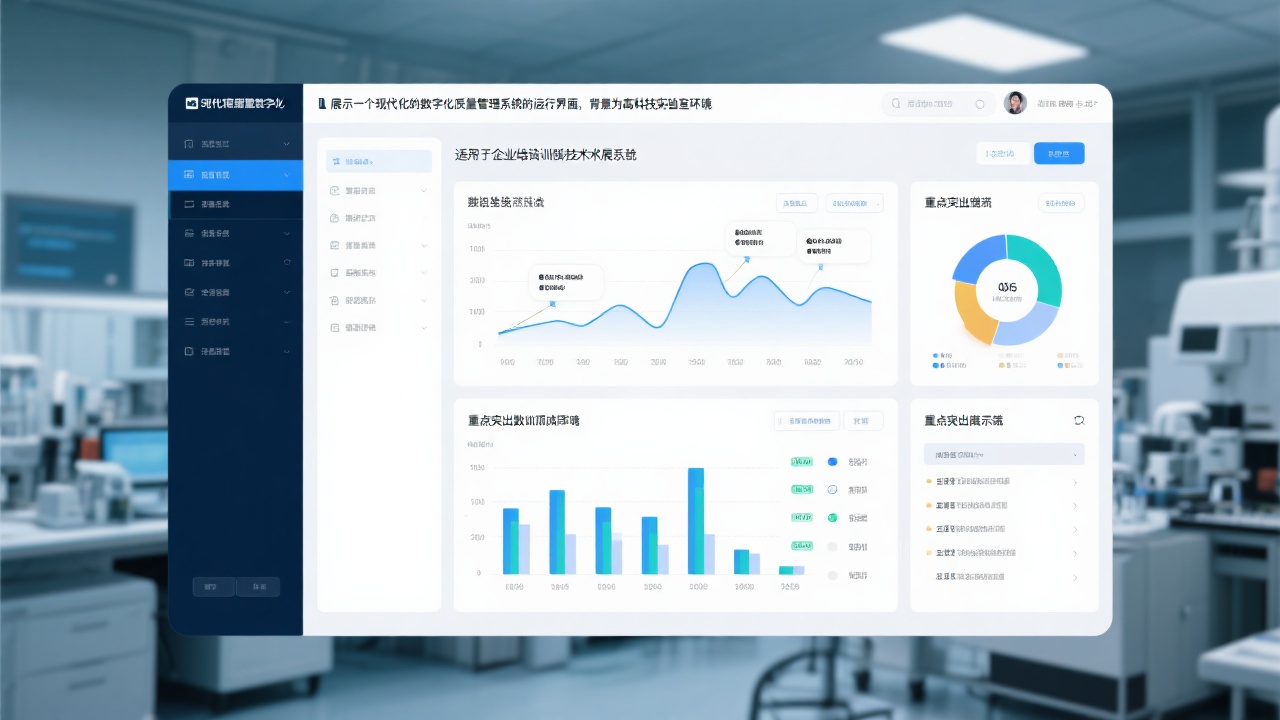Screen dimensions: 1280x720
Task: Open the top dashboard icon in the sidebar
Action: (187, 143)
